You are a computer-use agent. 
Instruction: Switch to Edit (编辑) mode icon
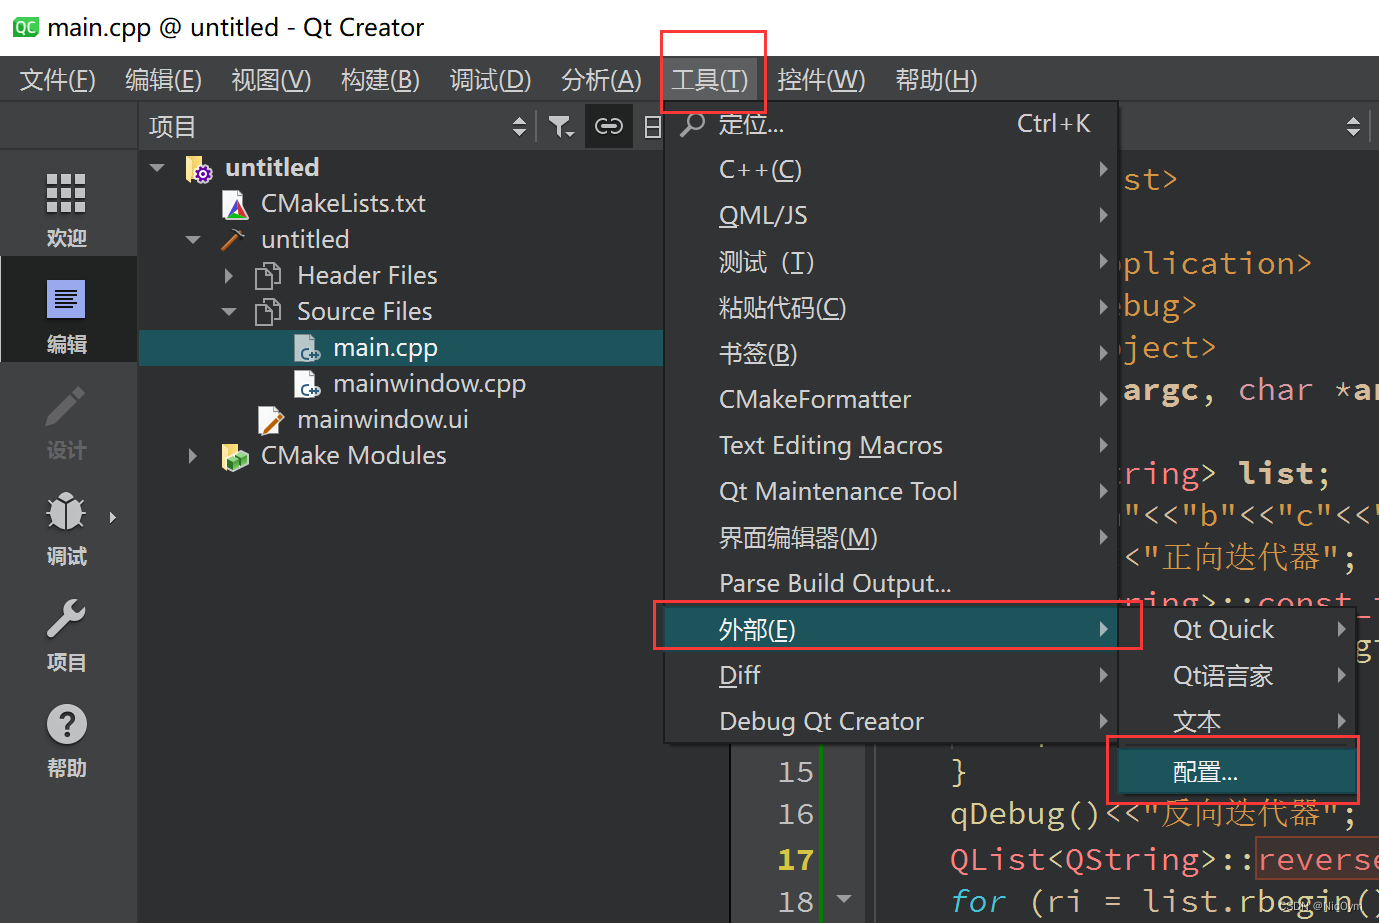[66, 313]
